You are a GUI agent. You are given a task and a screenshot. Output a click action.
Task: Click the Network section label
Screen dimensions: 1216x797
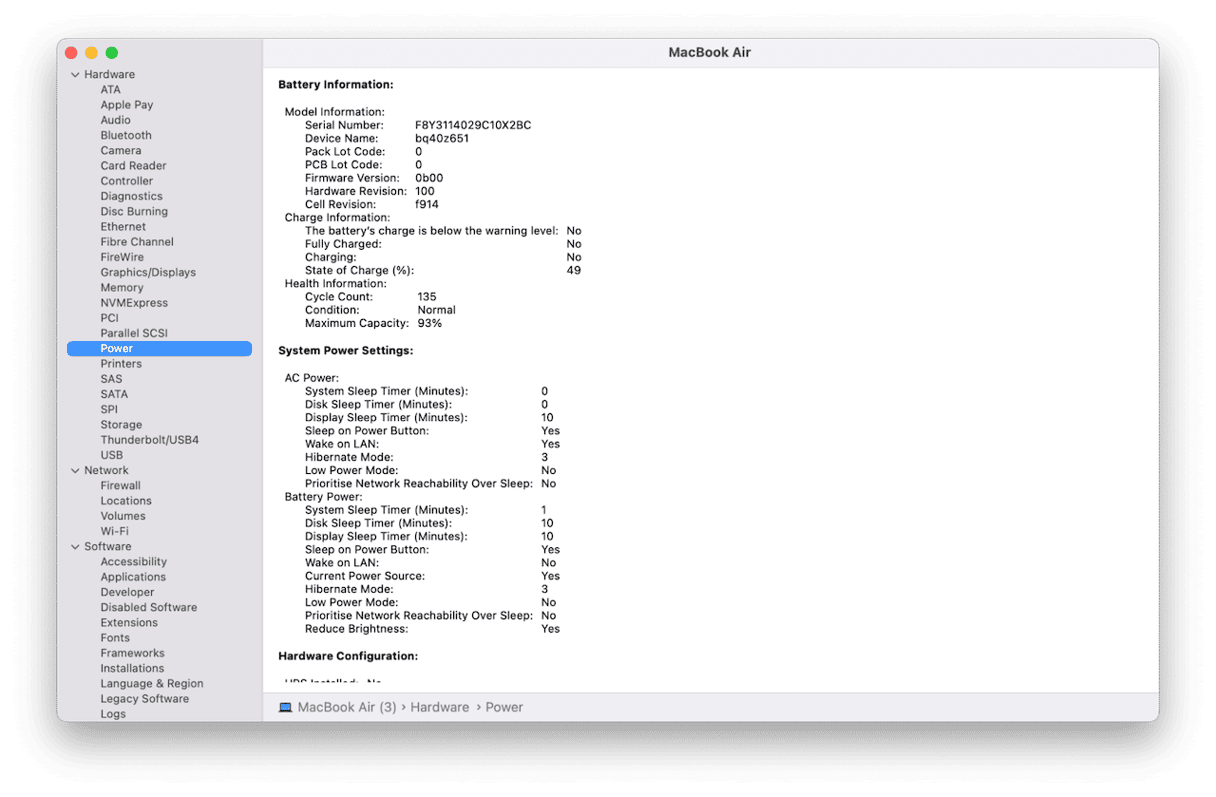tap(106, 471)
